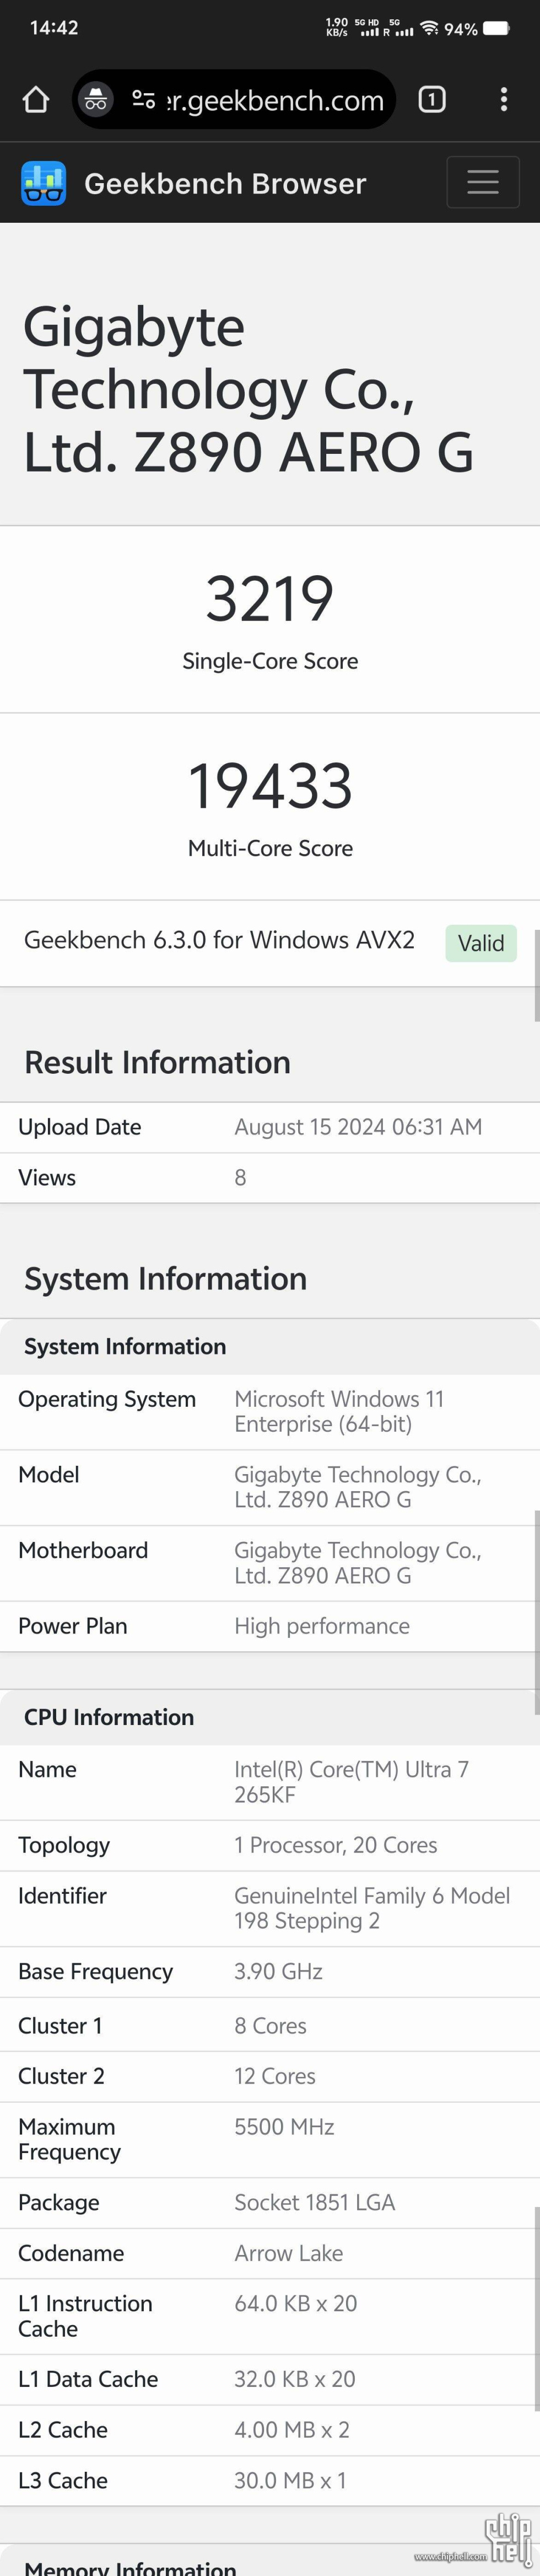Select the 4.00 MB x 2 L2 value

292,2430
